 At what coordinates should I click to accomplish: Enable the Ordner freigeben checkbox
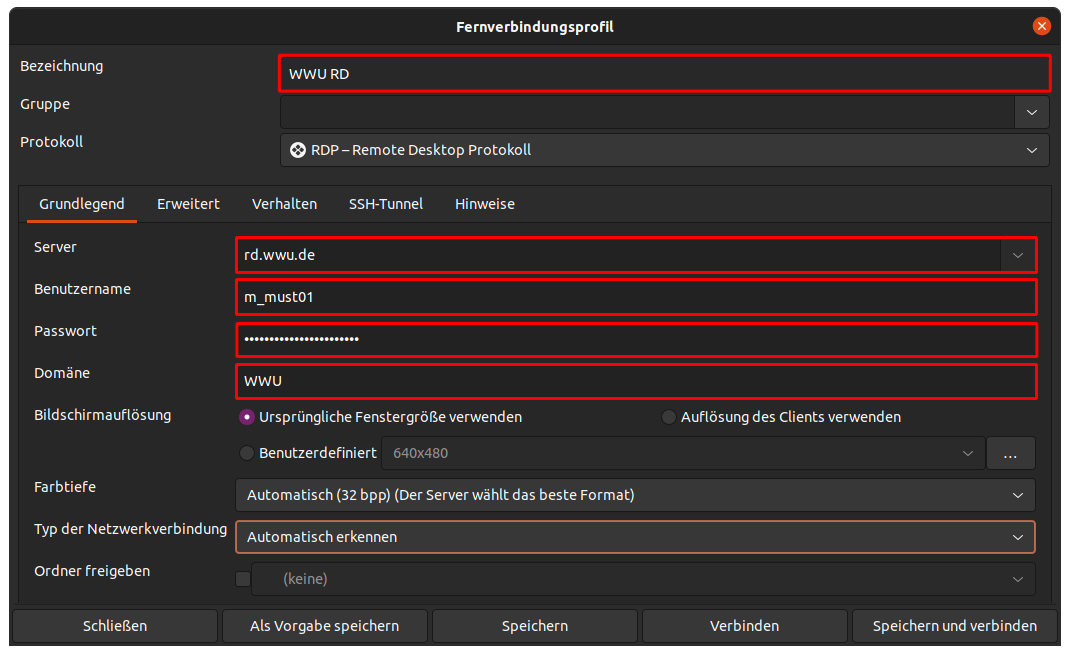click(242, 578)
